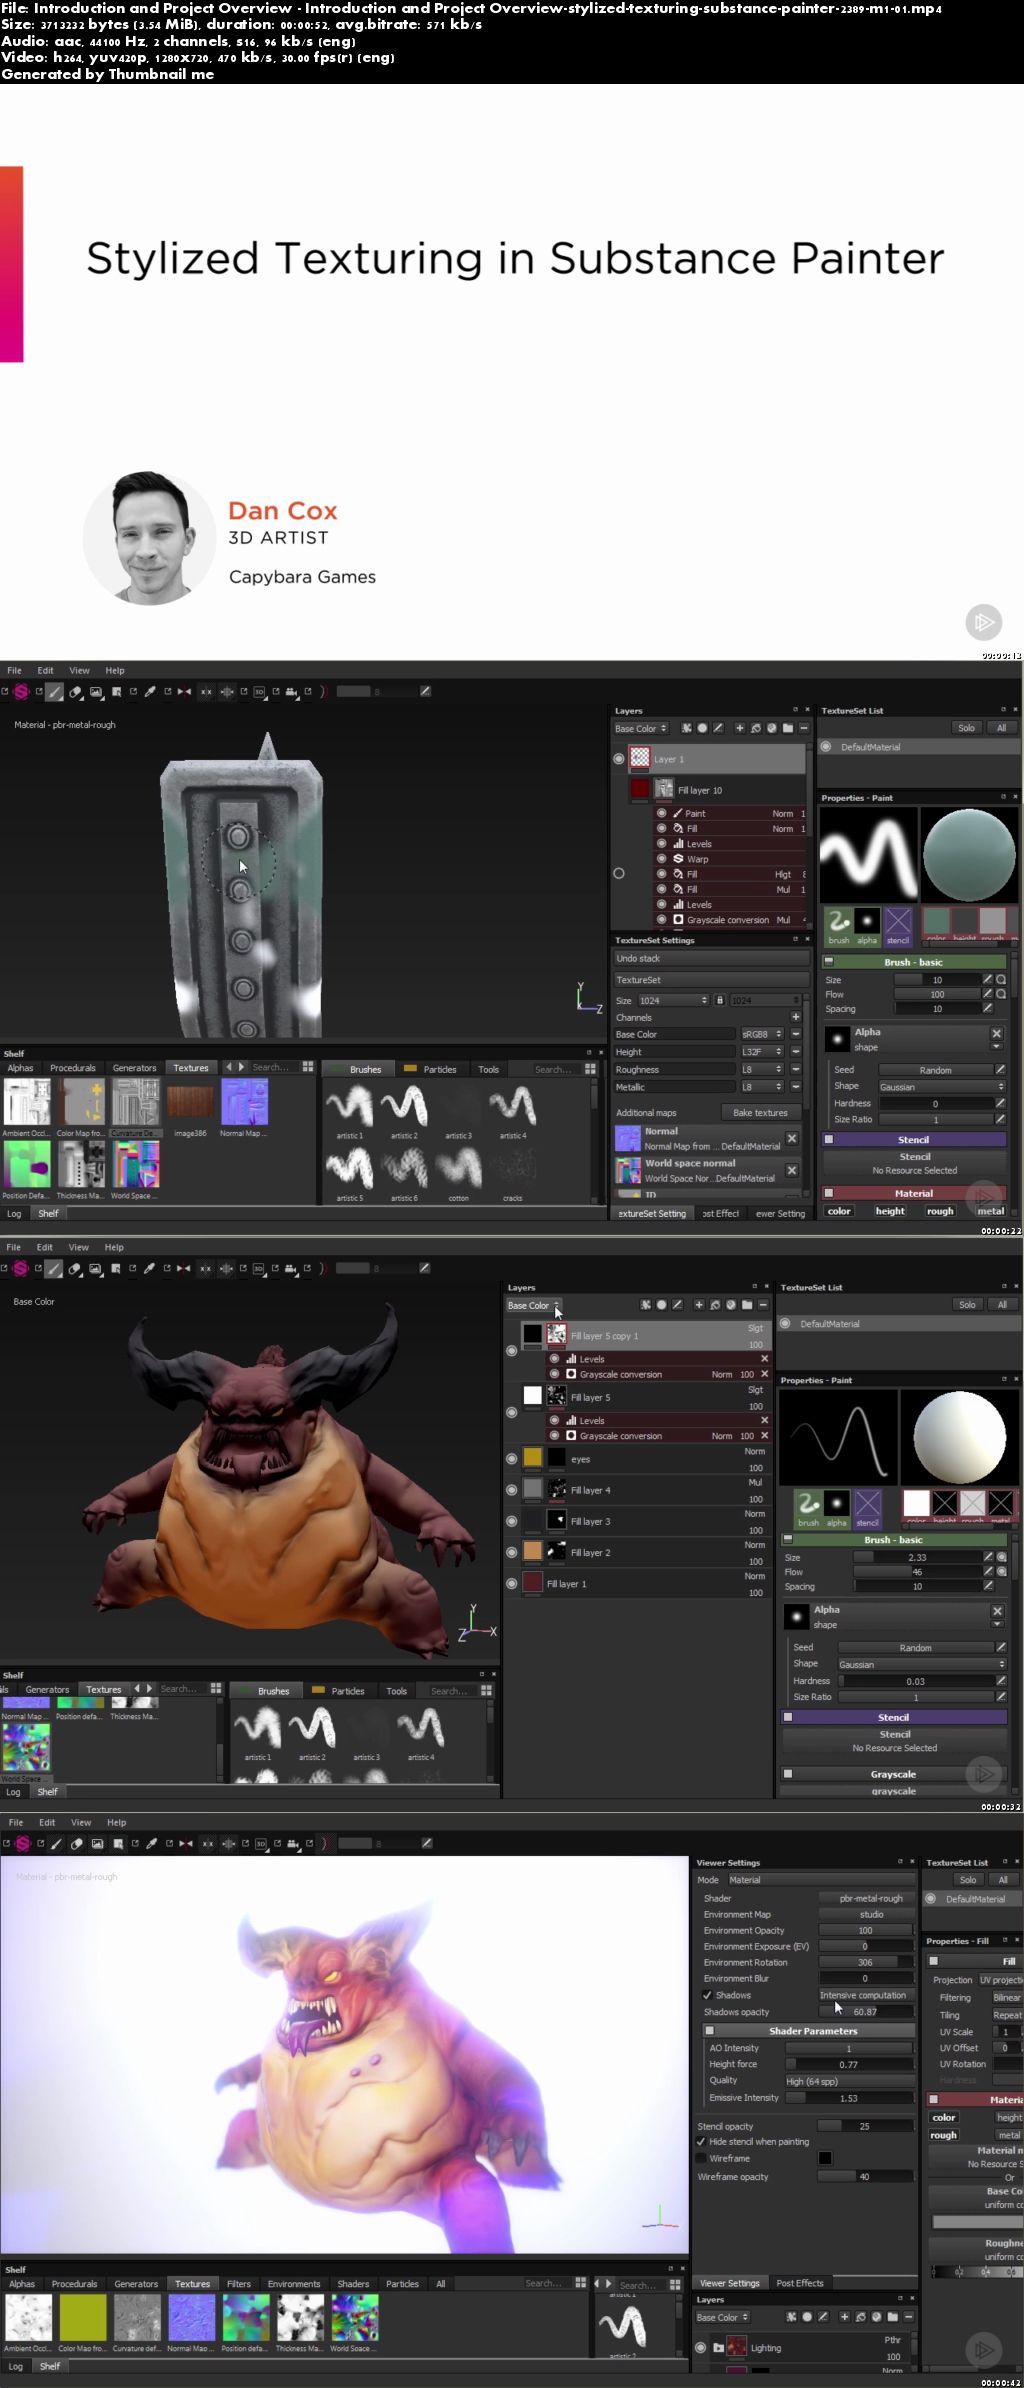Open the TextureSet Setting bottom tab
1024x2388 pixels.
[651, 1213]
